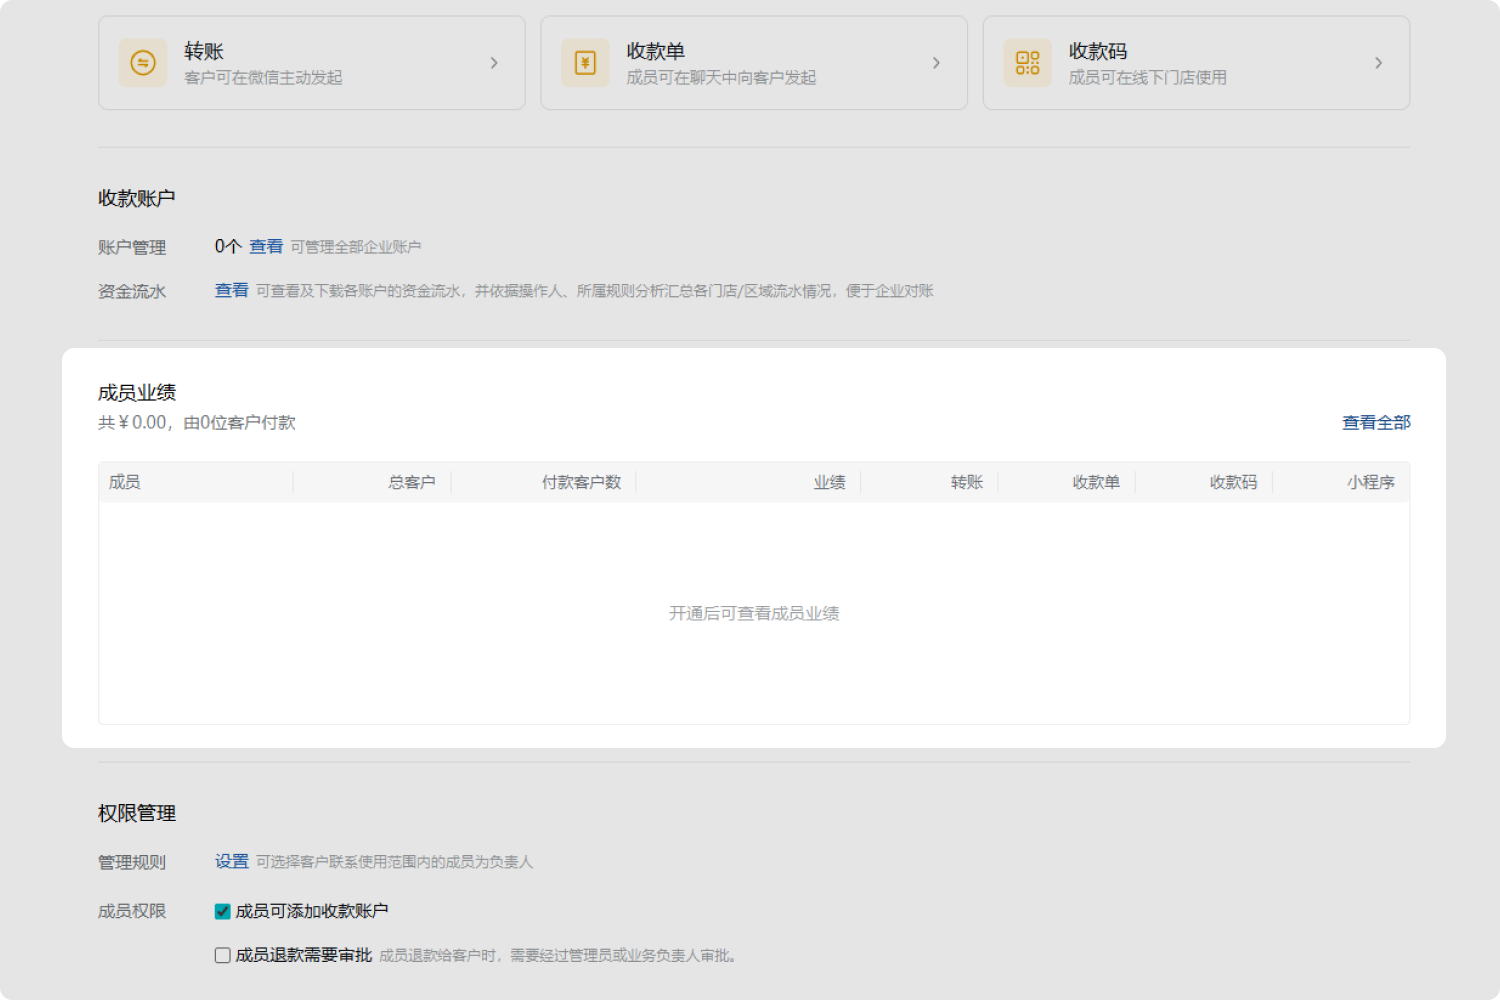Click the 共￥0.00 payment summary text
Viewport: 1500px width, 1000px height.
(197, 422)
